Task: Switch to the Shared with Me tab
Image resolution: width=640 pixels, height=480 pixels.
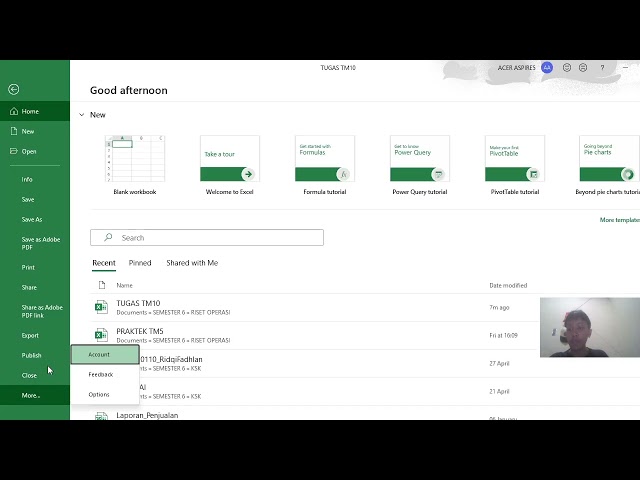Action: coord(192,263)
